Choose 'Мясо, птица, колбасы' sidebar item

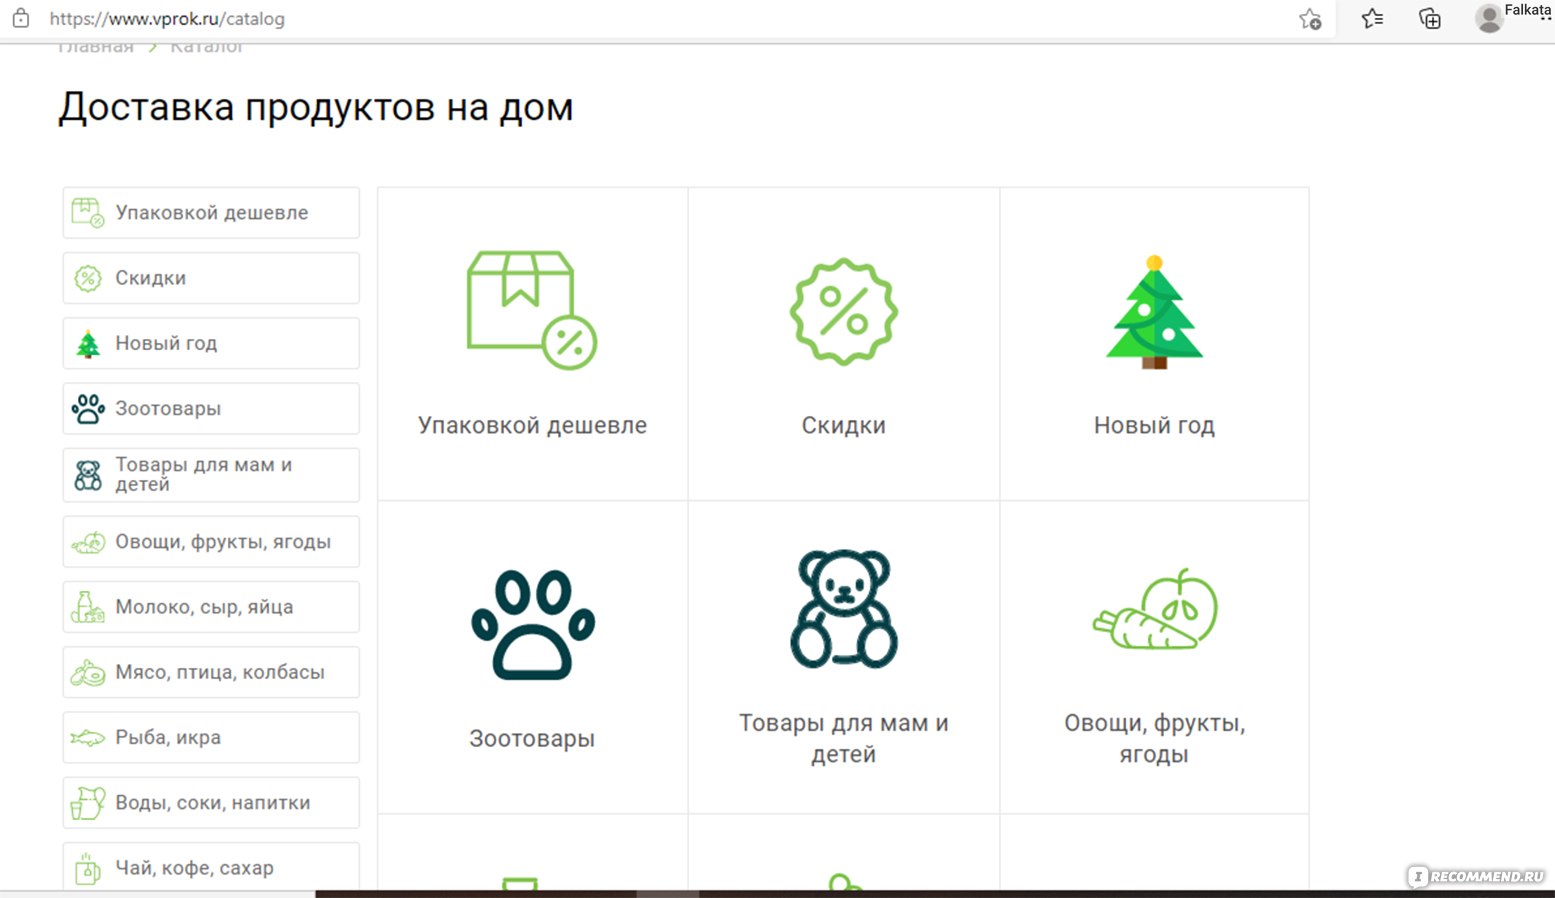[x=211, y=672]
